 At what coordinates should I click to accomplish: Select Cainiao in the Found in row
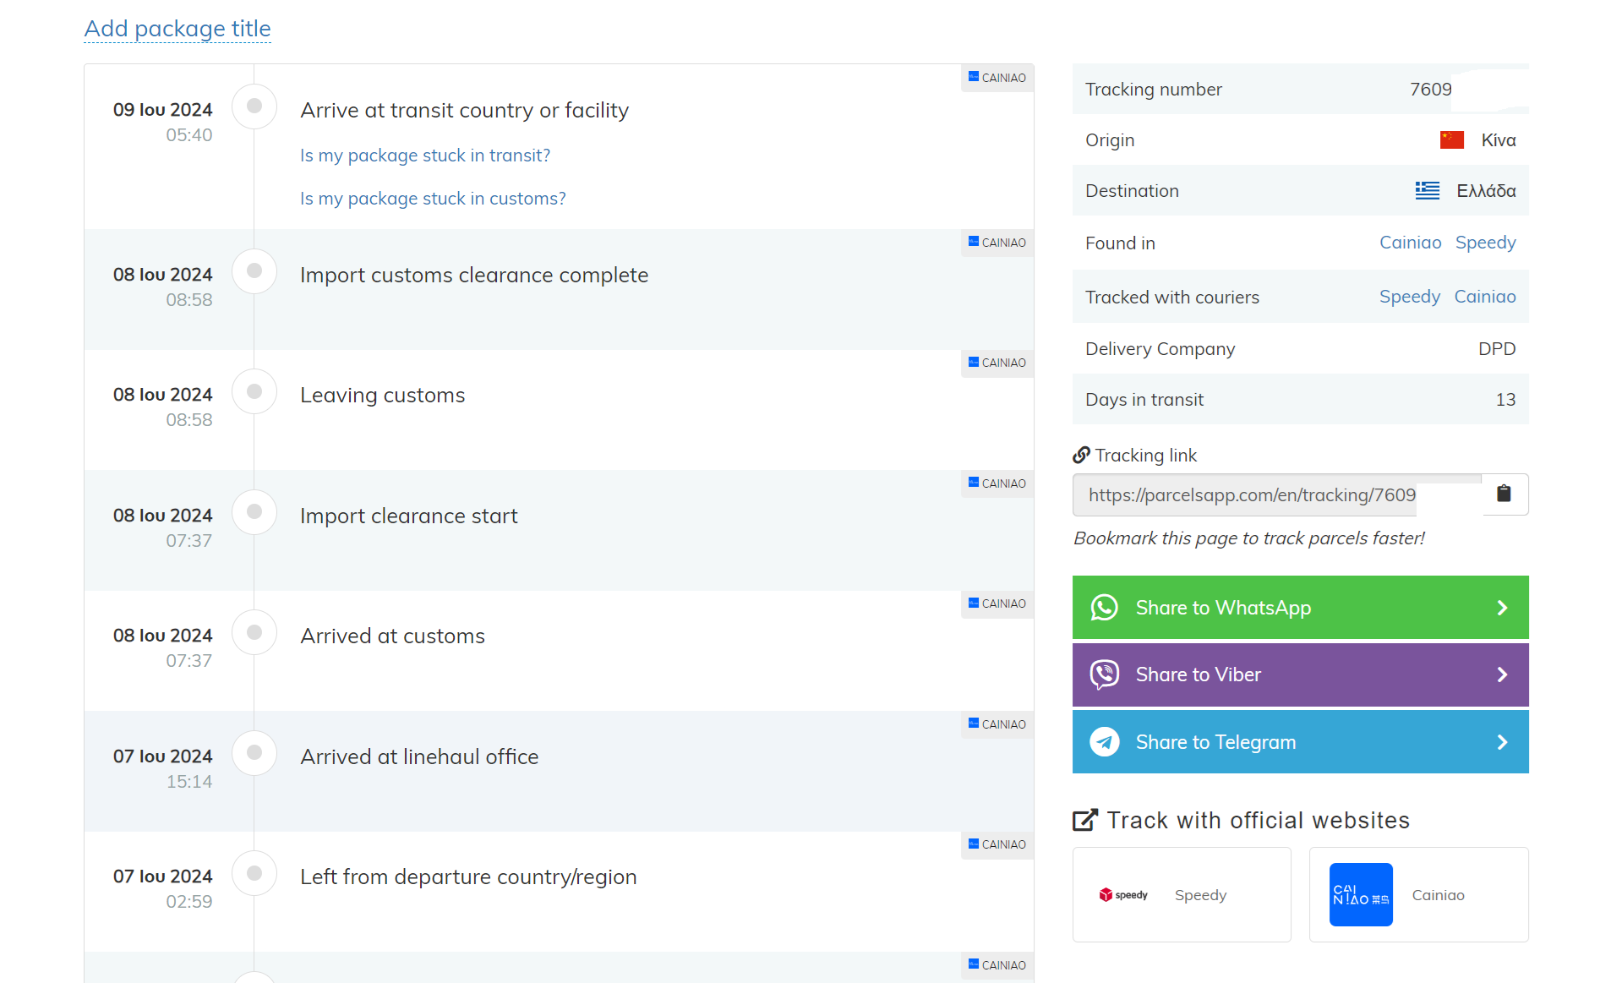[x=1410, y=243]
